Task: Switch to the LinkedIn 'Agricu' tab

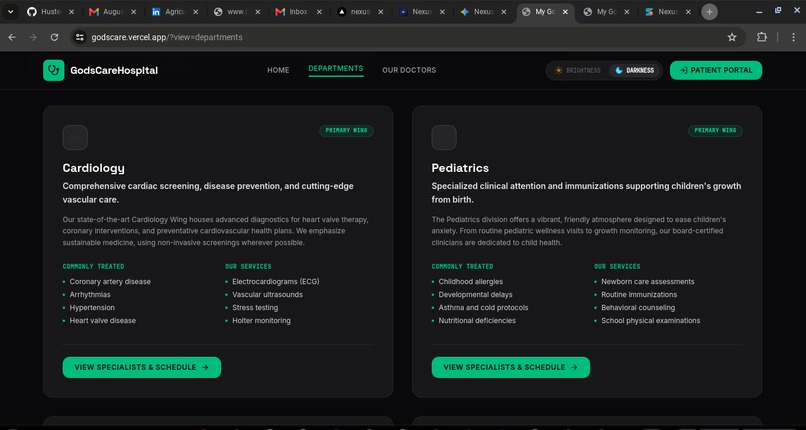Action: [x=174, y=12]
